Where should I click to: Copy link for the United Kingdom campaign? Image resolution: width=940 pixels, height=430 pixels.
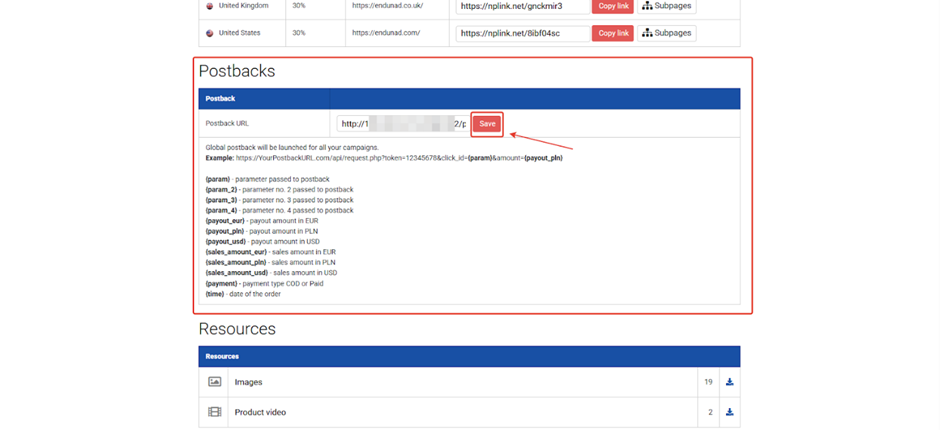point(613,6)
